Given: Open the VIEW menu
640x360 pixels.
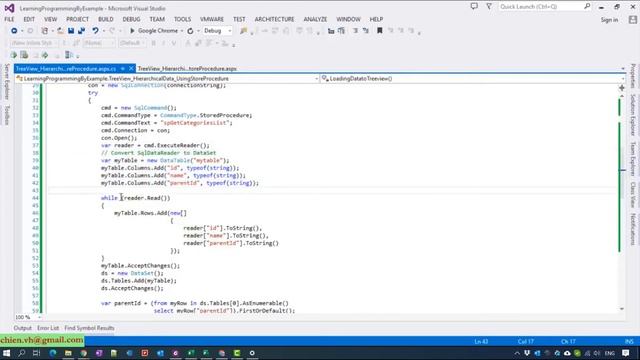Looking at the screenshot, I should pyautogui.click(x=51, y=19).
